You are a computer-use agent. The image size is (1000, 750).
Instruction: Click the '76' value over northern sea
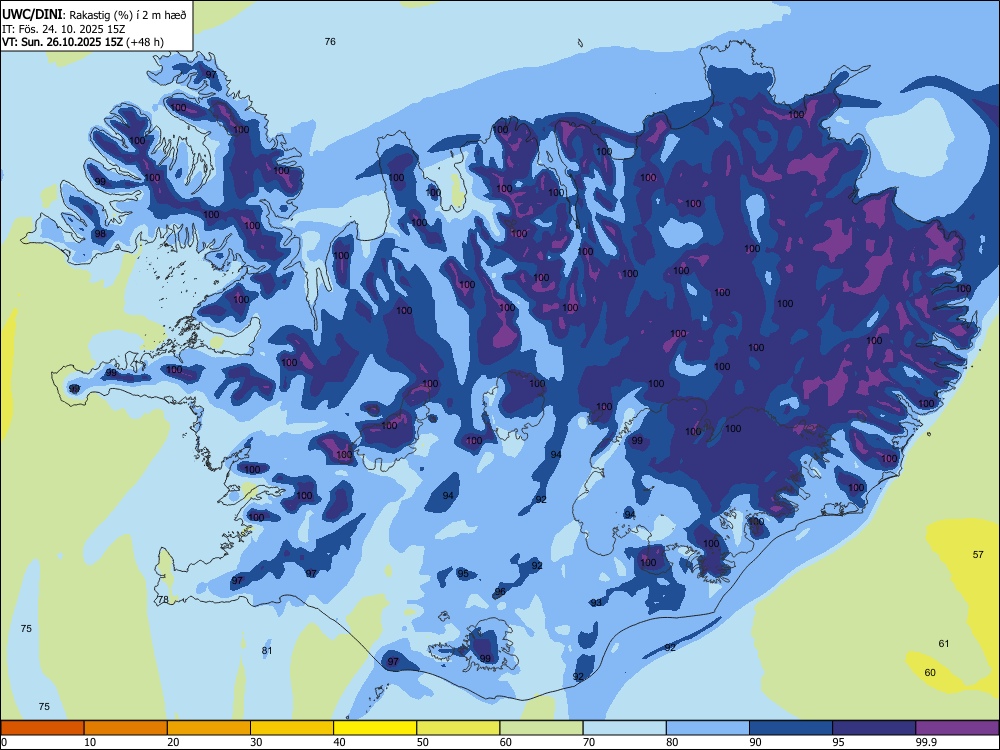330,41
